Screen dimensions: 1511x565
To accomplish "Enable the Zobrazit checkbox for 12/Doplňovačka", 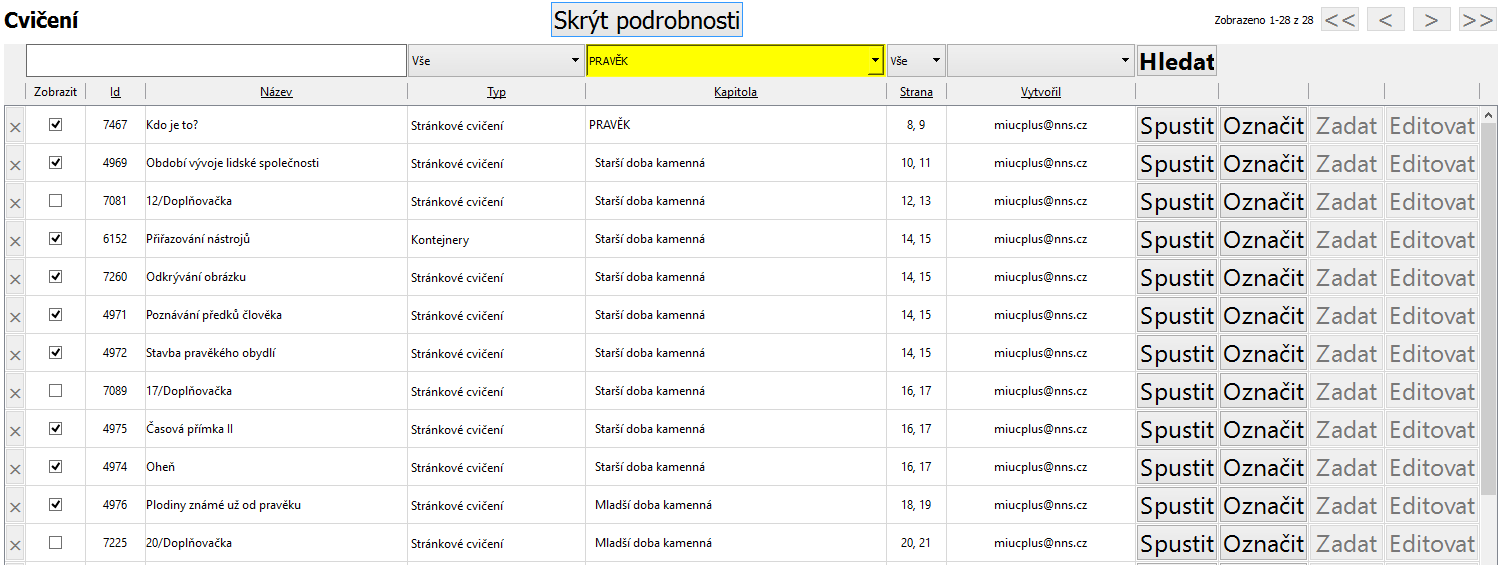I will coord(56,201).
